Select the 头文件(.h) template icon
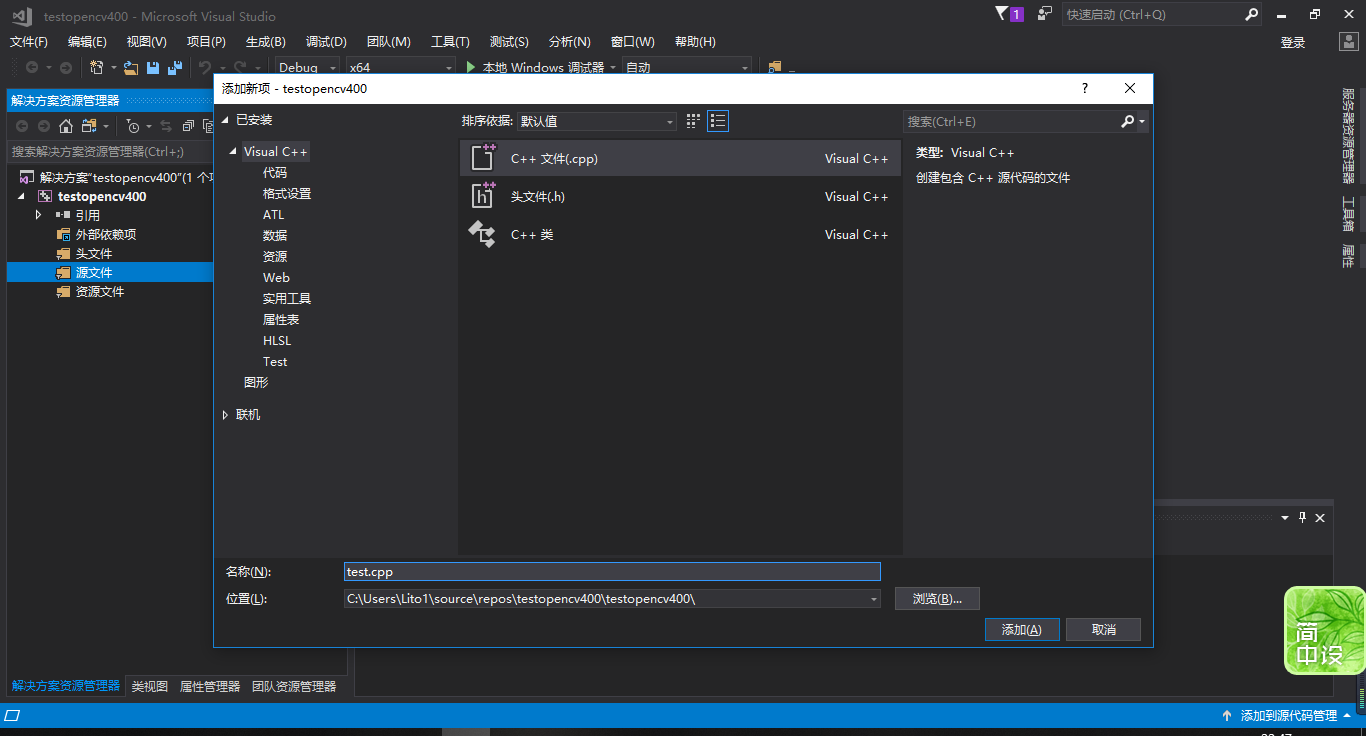 [483, 196]
